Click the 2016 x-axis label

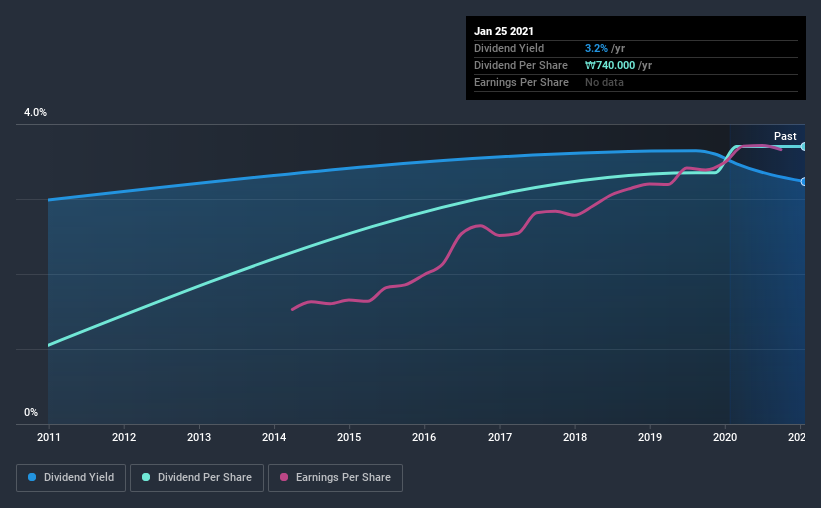tap(424, 437)
